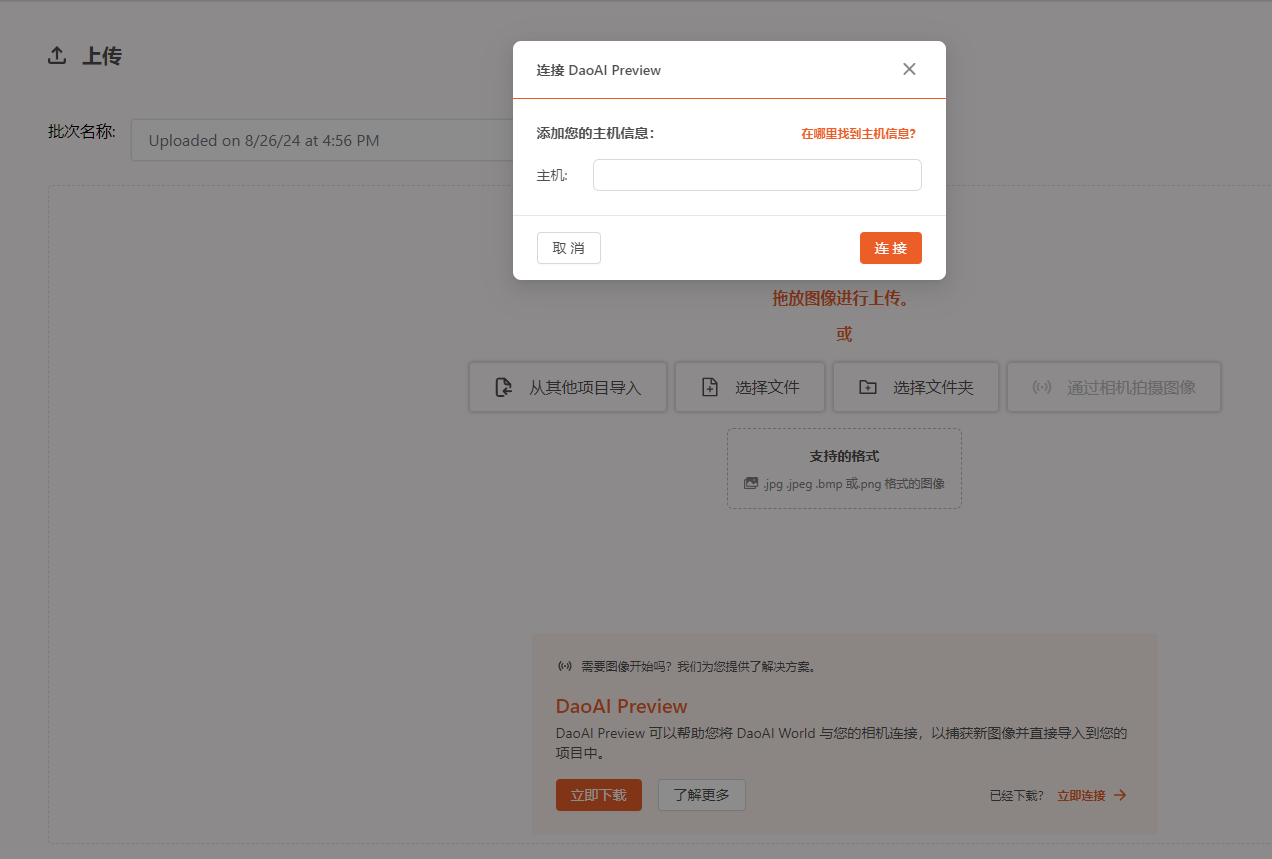Click the broadcast icon in 通过相机拍摄图像
The height and width of the screenshot is (859, 1272).
(1042, 387)
